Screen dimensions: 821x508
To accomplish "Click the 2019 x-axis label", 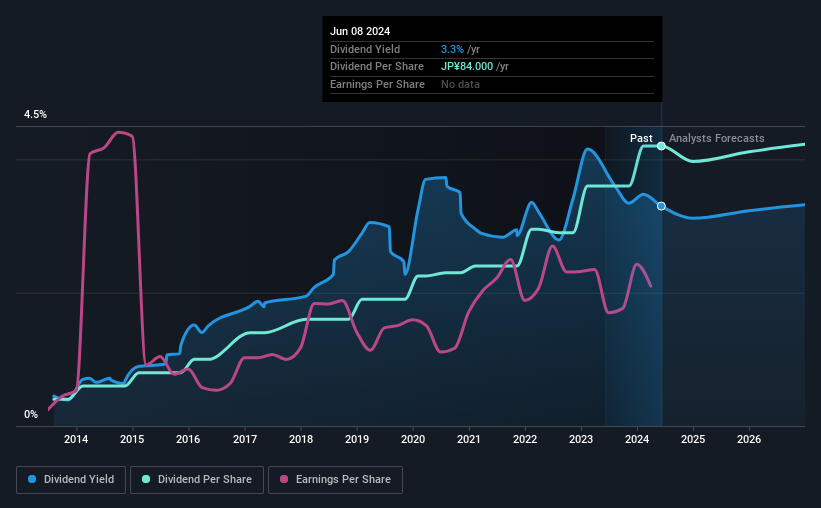I will [357, 439].
